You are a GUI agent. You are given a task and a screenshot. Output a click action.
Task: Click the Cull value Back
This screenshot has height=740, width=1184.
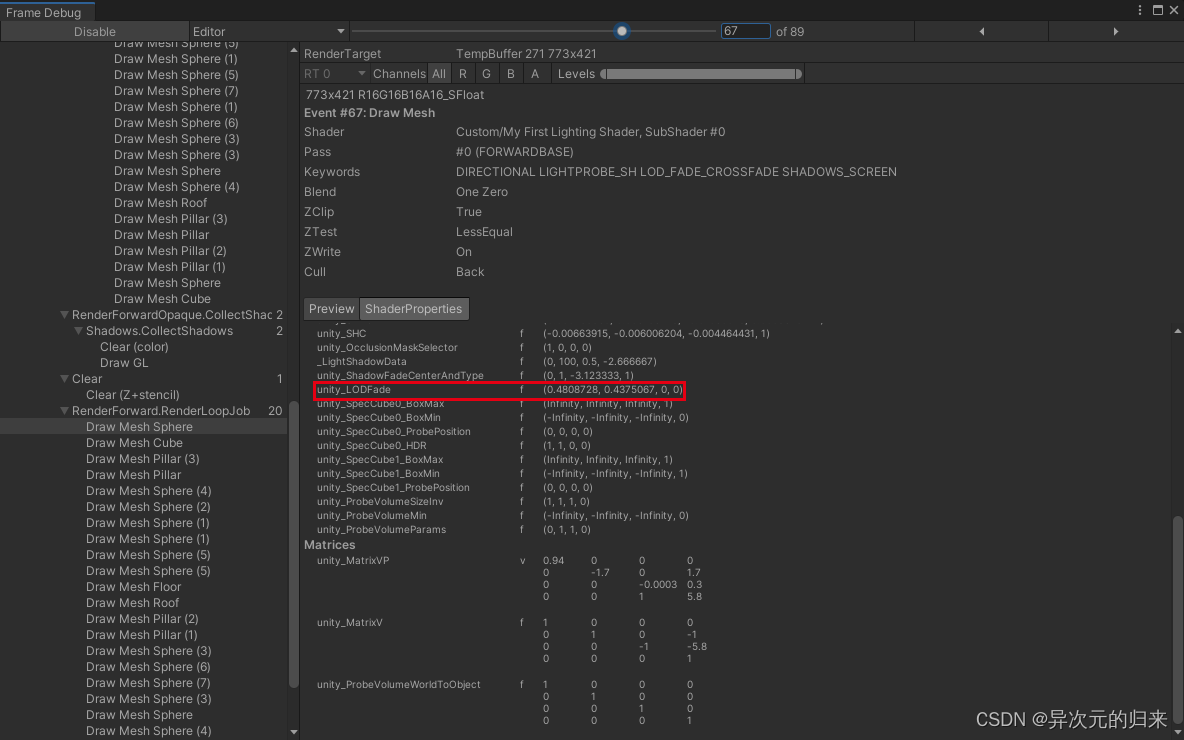(x=470, y=272)
